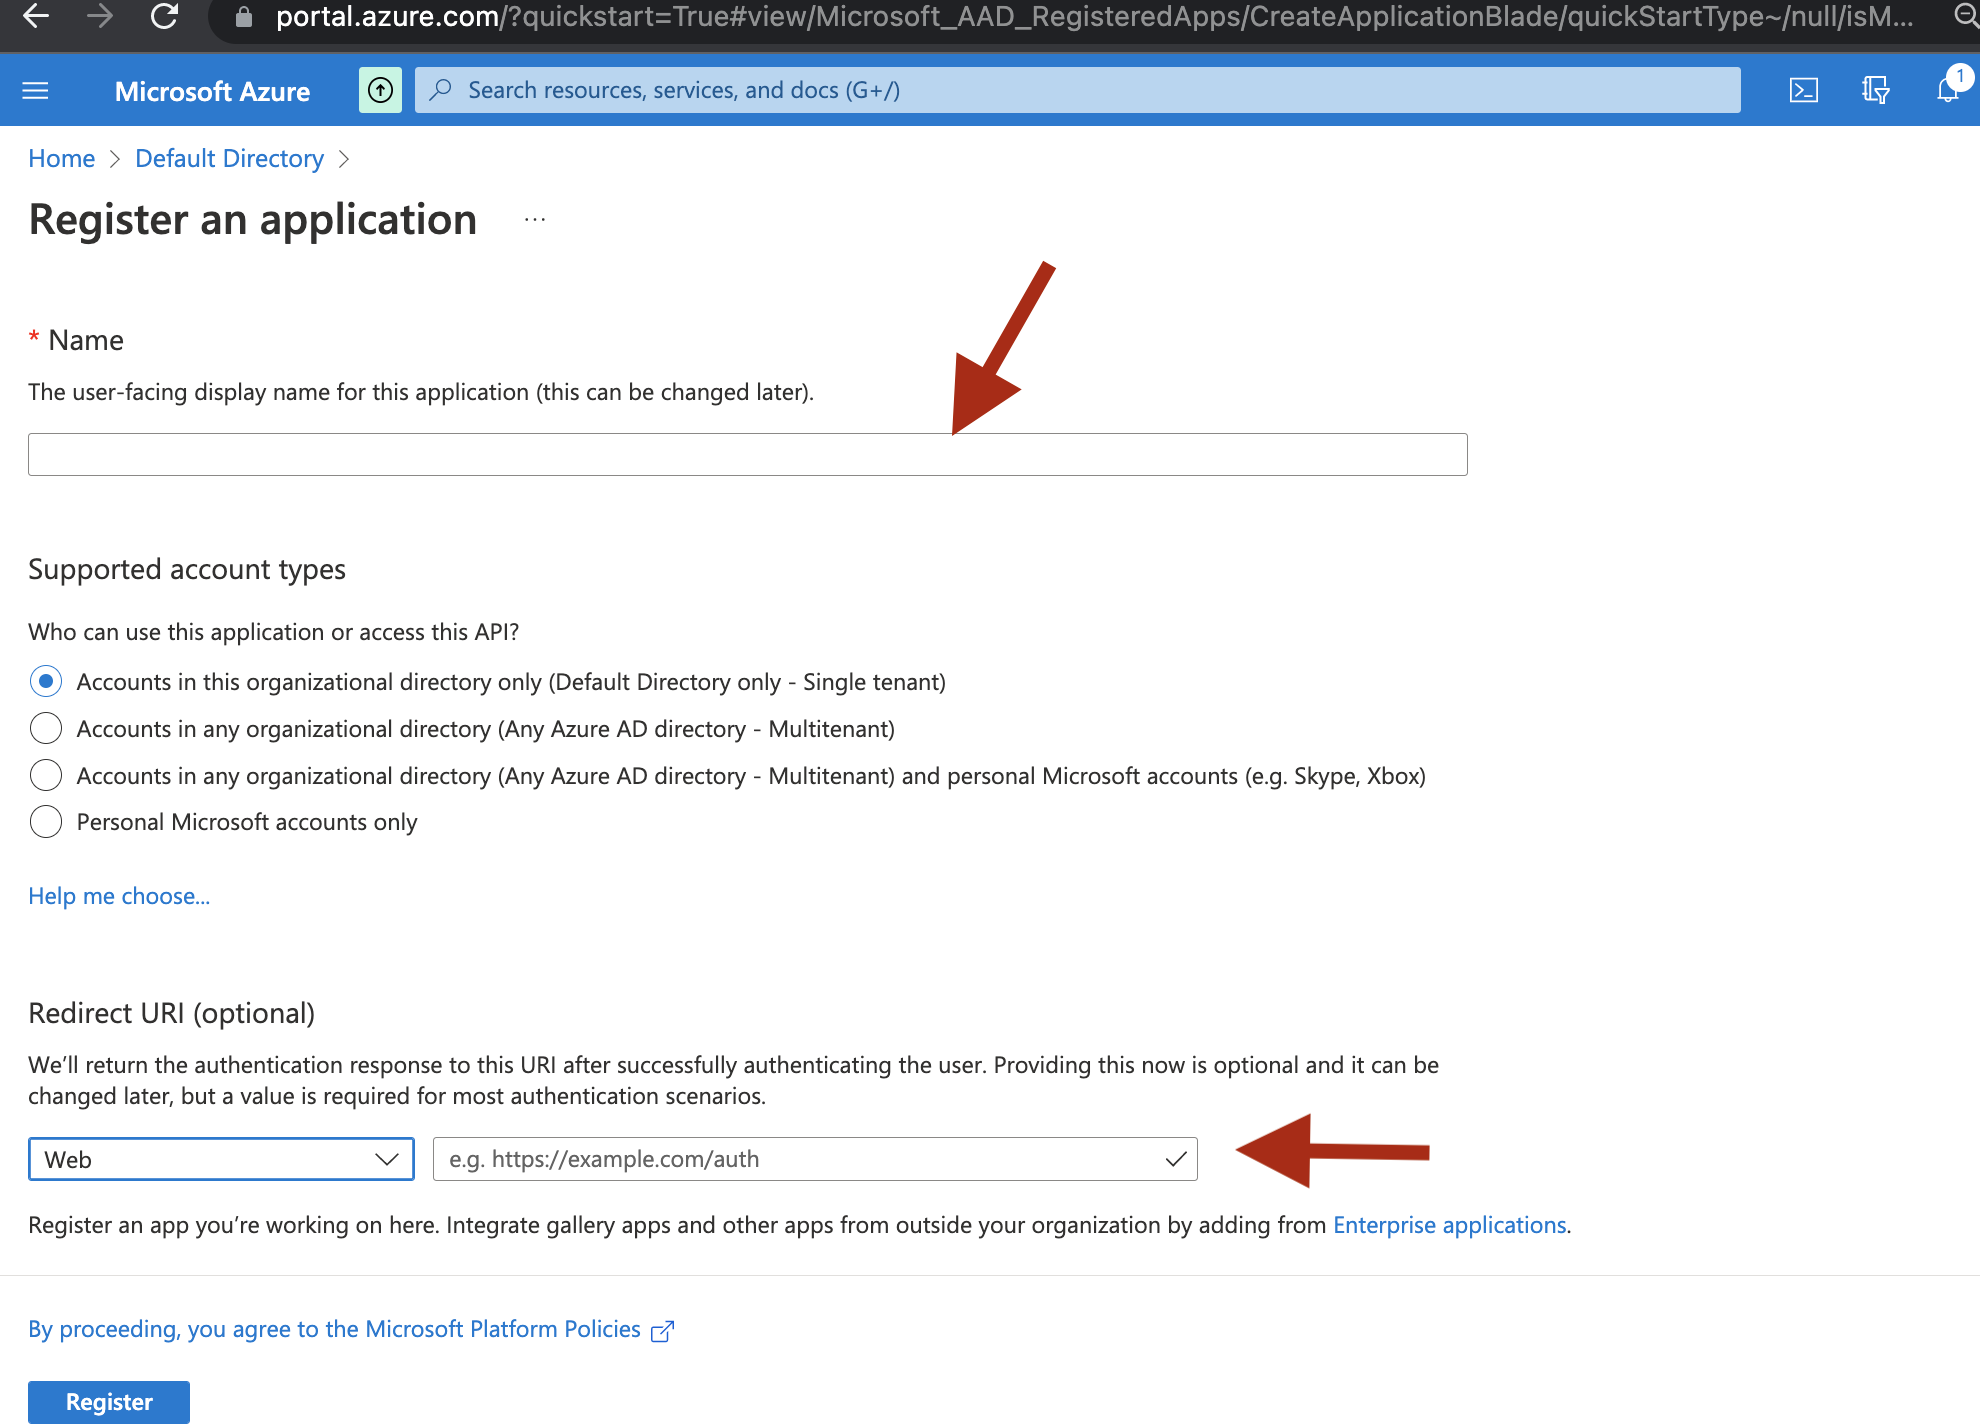Open the Cloud Shell icon
Image resolution: width=1980 pixels, height=1426 pixels.
click(1803, 90)
